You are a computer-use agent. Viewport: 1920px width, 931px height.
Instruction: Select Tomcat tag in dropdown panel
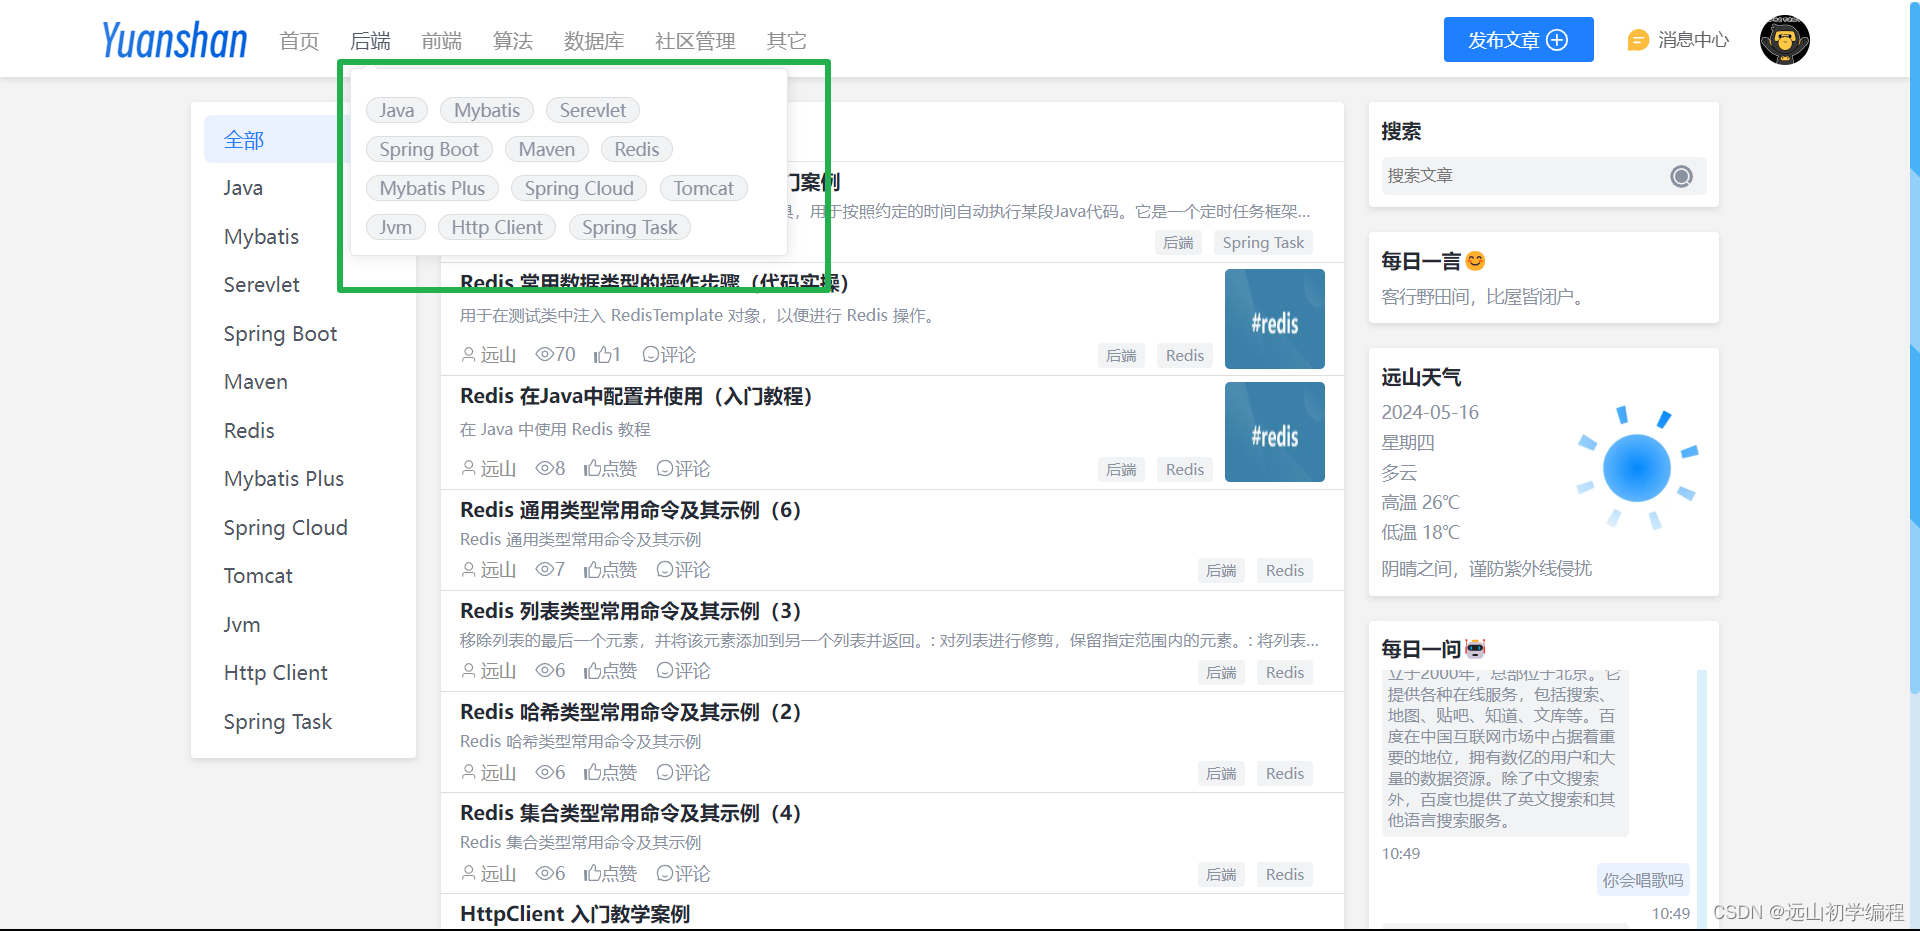pyautogui.click(x=704, y=188)
